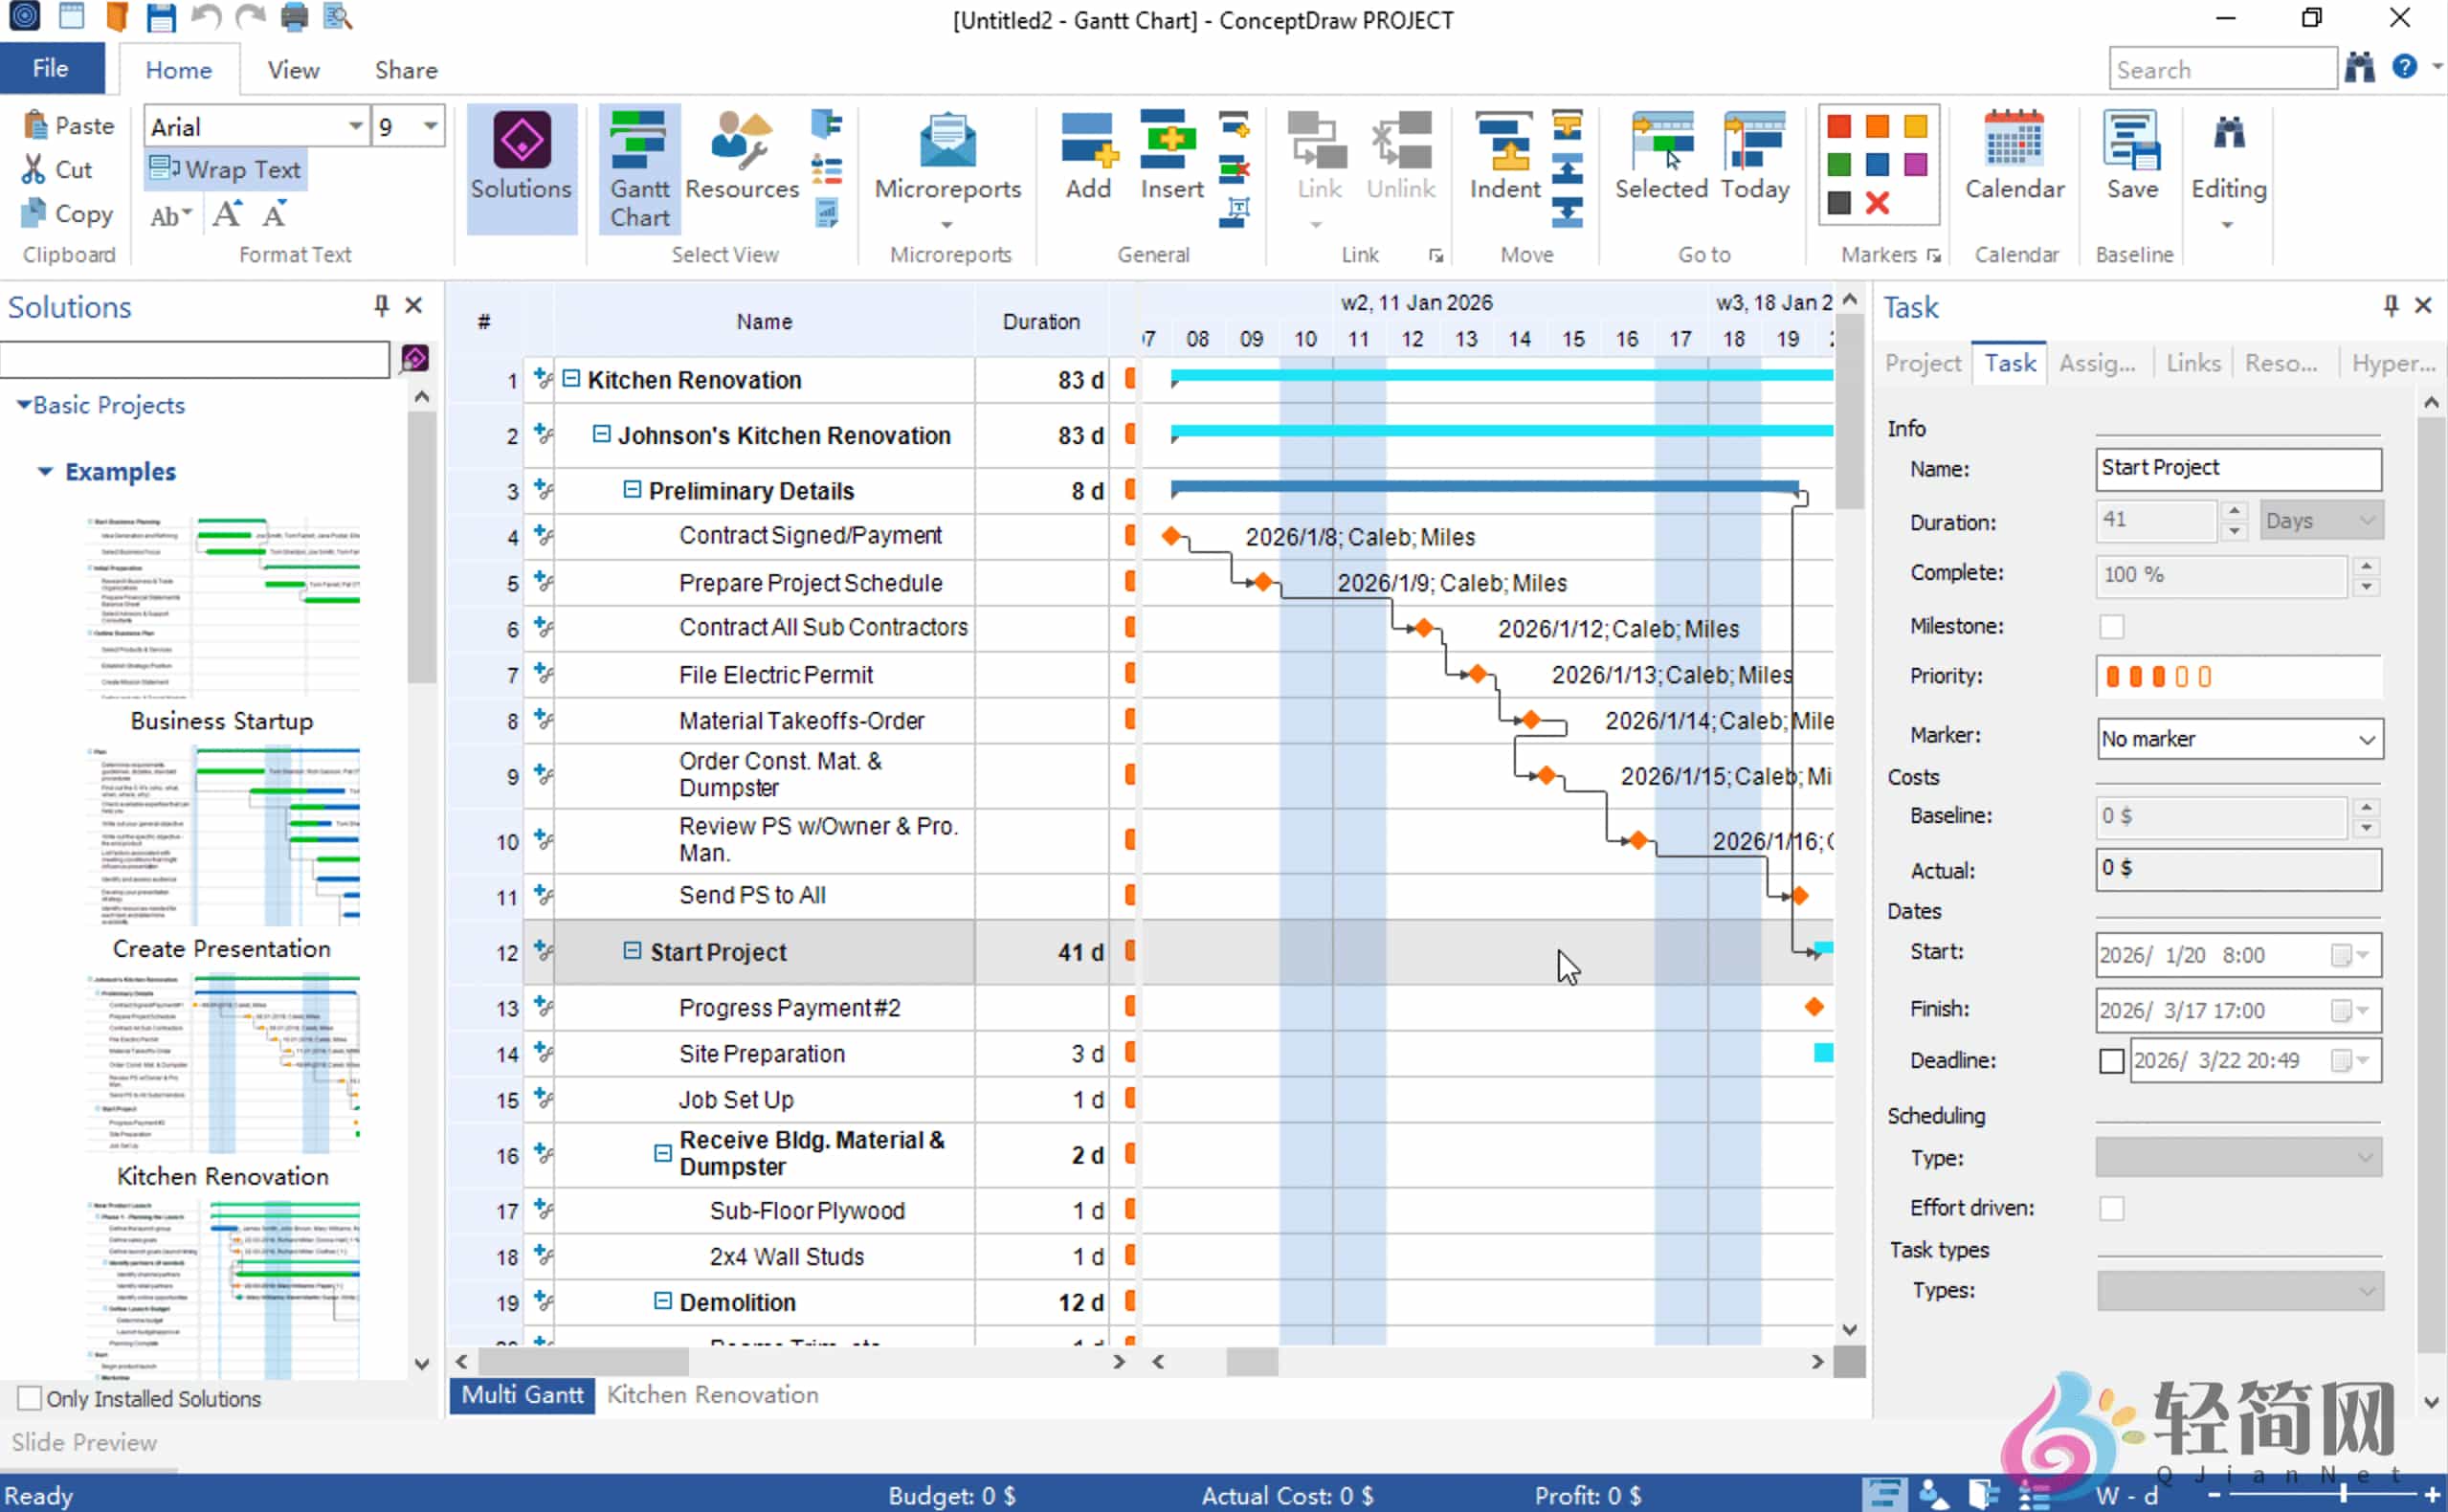The height and width of the screenshot is (1512, 2448).
Task: Enable the Deadline checkbox
Action: 2113,1060
